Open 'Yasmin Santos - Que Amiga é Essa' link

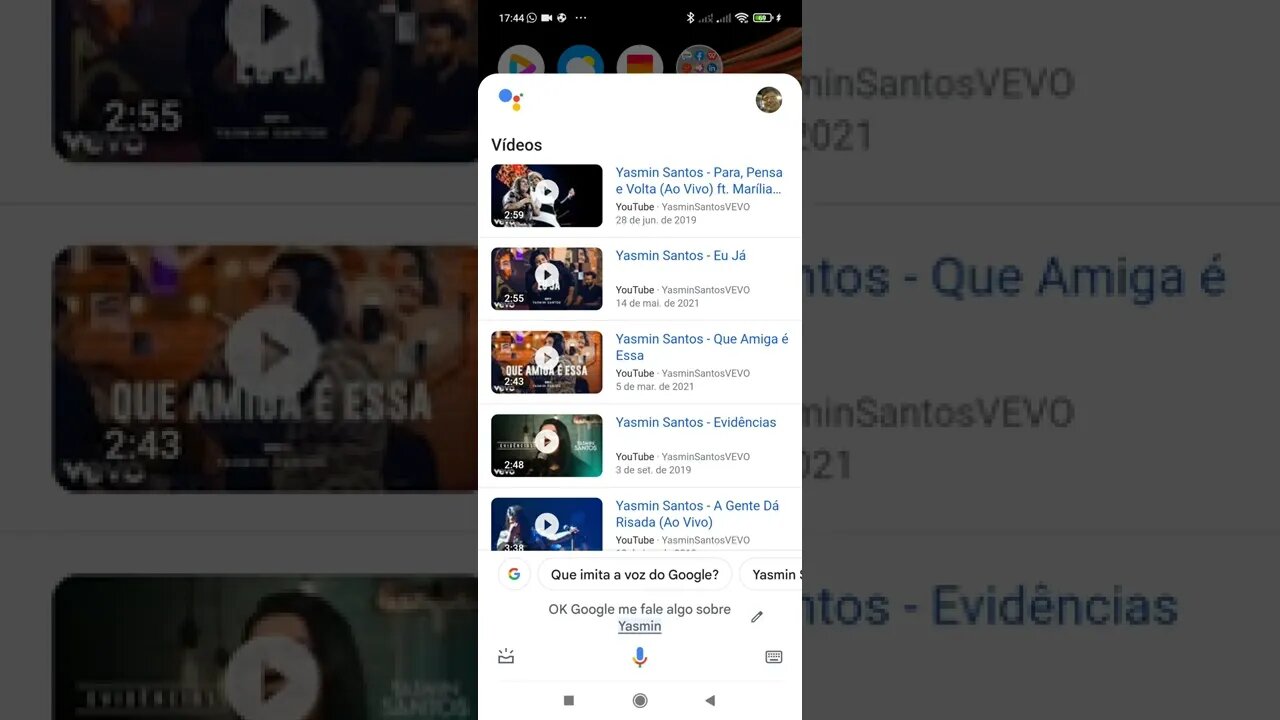coord(702,347)
